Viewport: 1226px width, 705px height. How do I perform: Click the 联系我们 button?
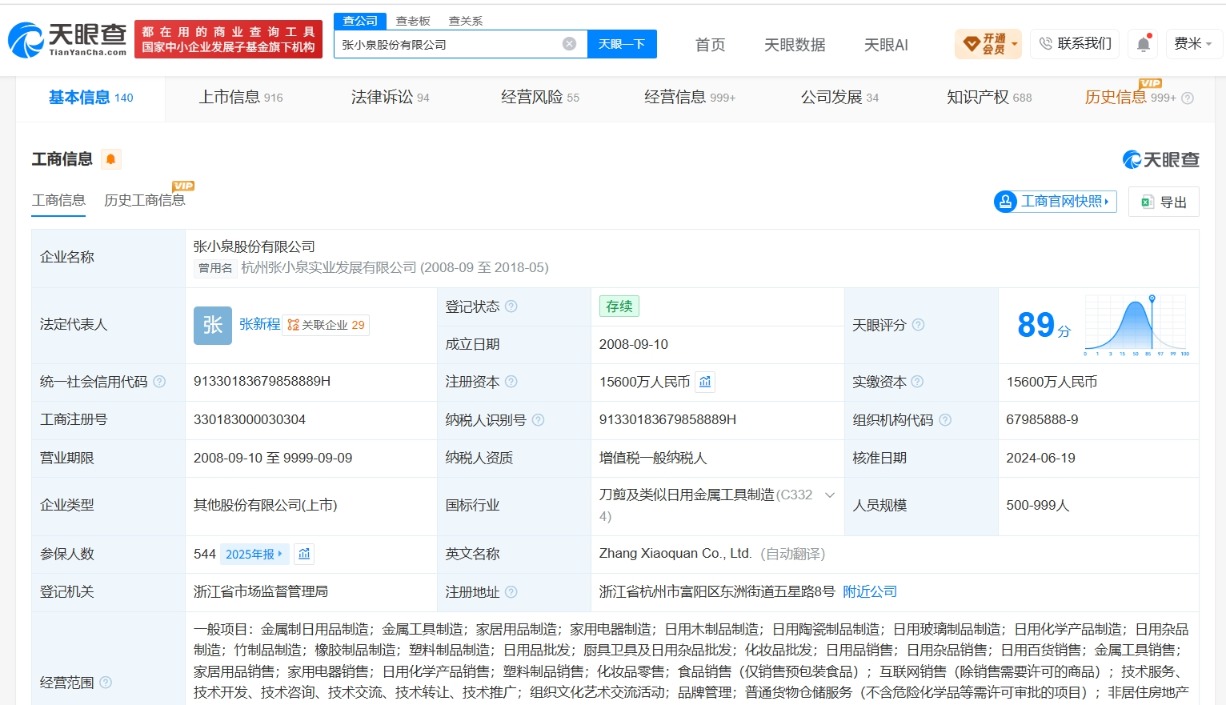coord(1075,44)
